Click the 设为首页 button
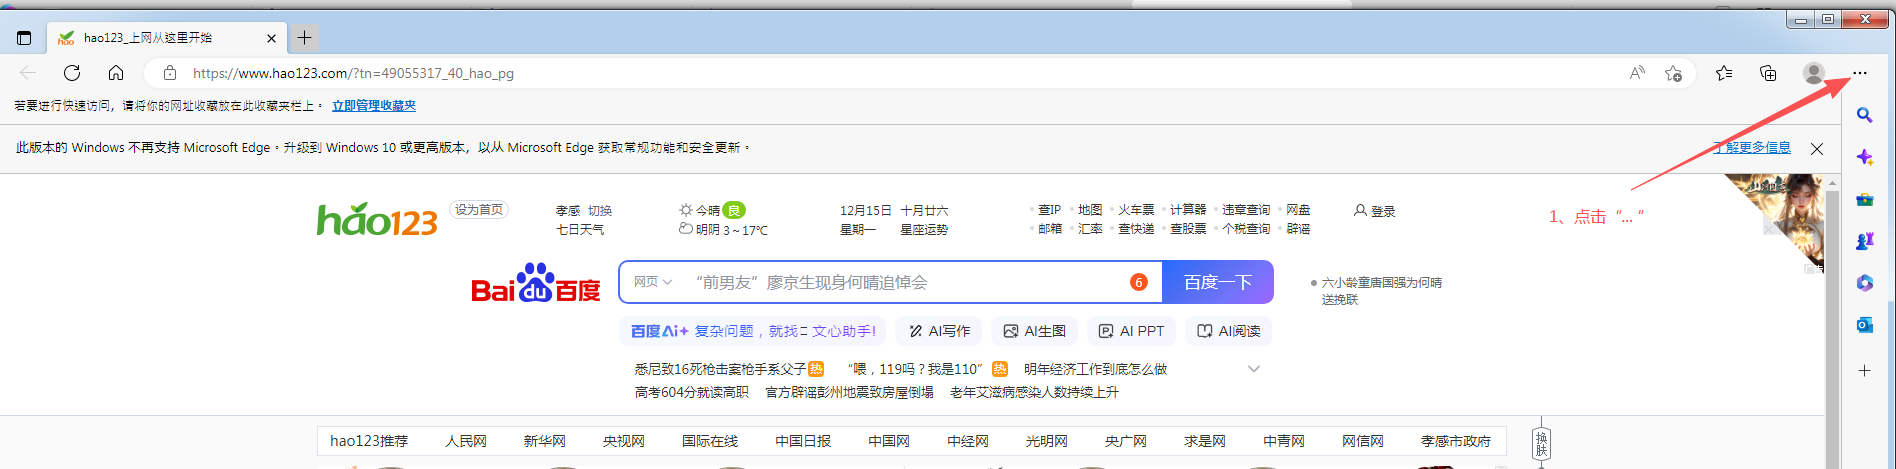Image resolution: width=1896 pixels, height=469 pixels. tap(479, 210)
